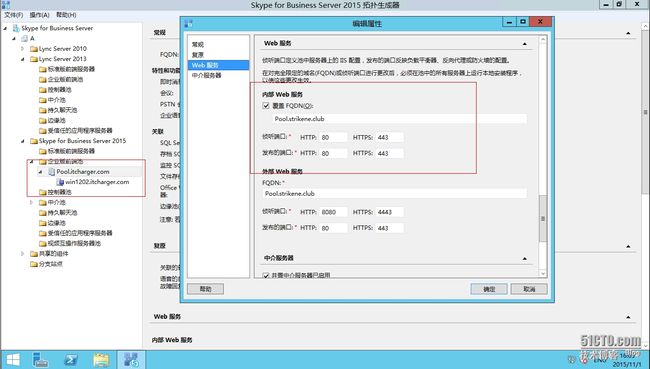Collapse the site "A" tree node

click(15, 39)
